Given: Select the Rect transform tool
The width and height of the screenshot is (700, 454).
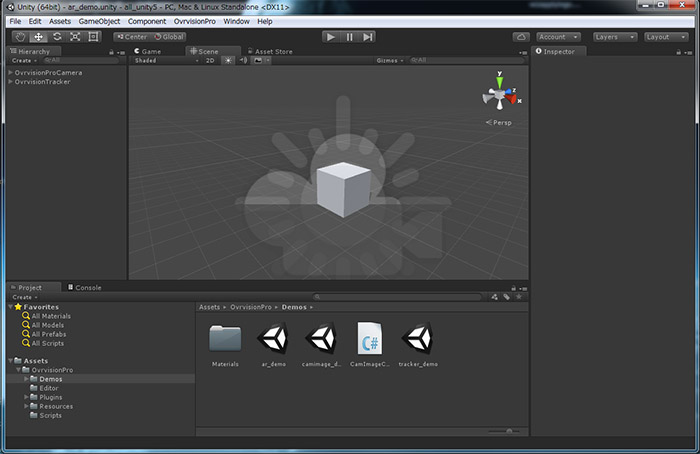Looking at the screenshot, I should (93, 37).
